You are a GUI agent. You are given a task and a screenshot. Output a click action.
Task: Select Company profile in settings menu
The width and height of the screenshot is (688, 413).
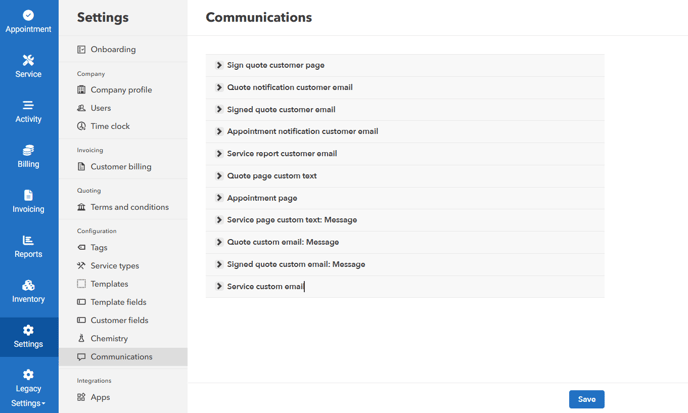(x=121, y=90)
